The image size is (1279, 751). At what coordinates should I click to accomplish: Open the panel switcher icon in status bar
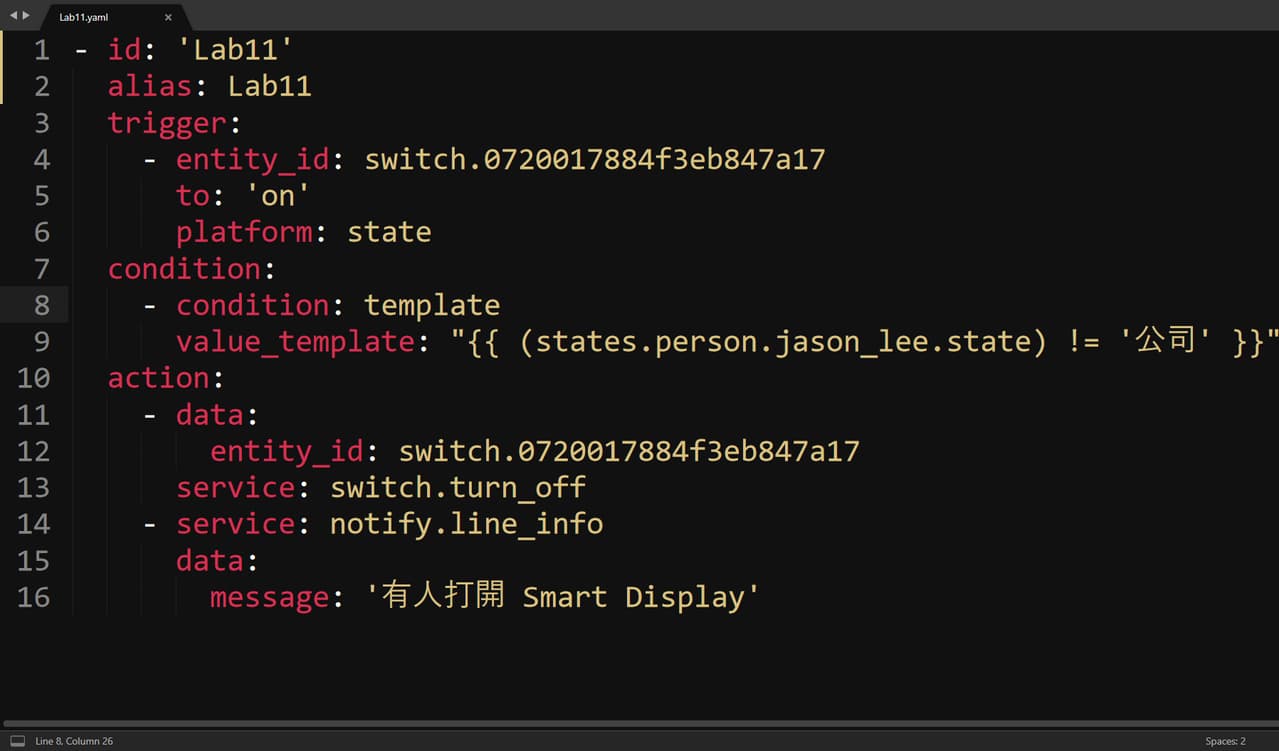coord(17,741)
